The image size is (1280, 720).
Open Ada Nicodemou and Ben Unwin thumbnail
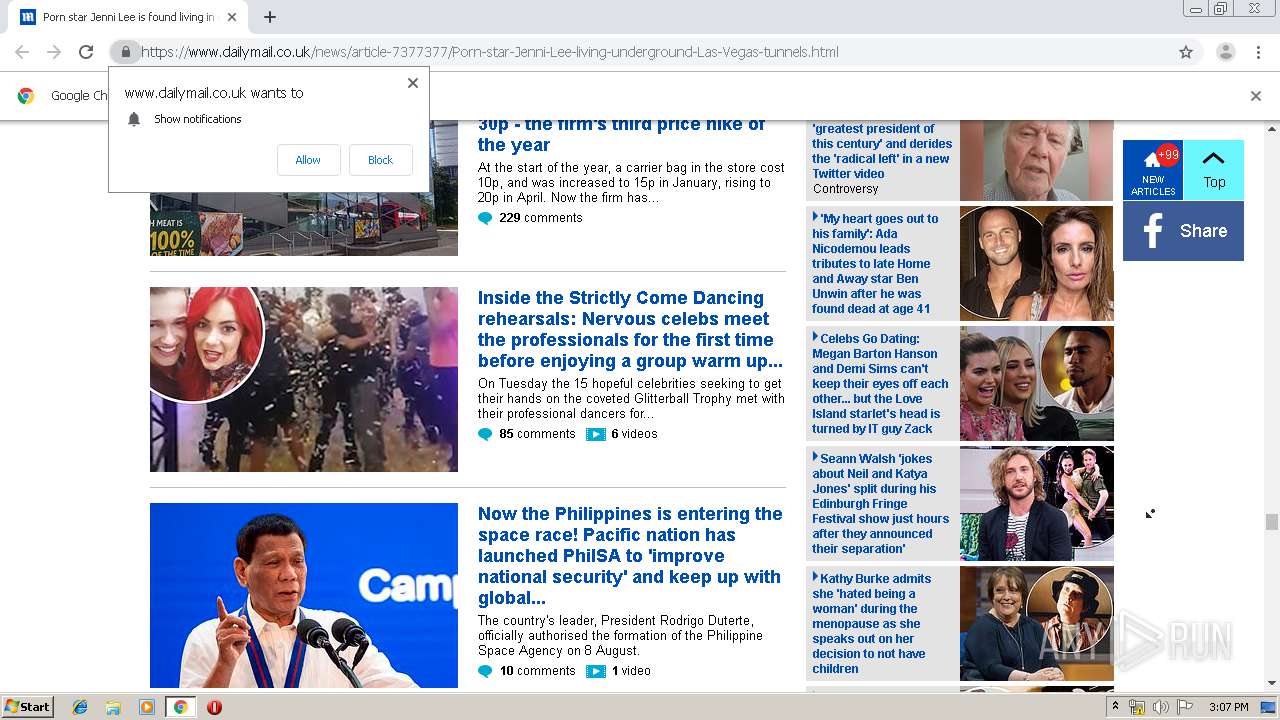coord(1036,263)
